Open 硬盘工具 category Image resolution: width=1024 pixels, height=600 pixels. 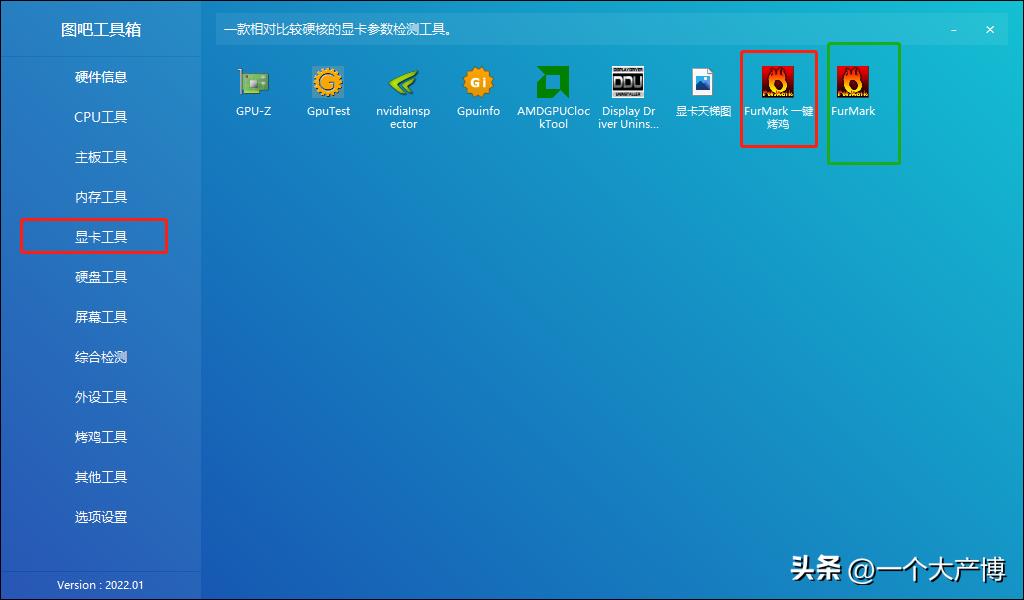101,277
